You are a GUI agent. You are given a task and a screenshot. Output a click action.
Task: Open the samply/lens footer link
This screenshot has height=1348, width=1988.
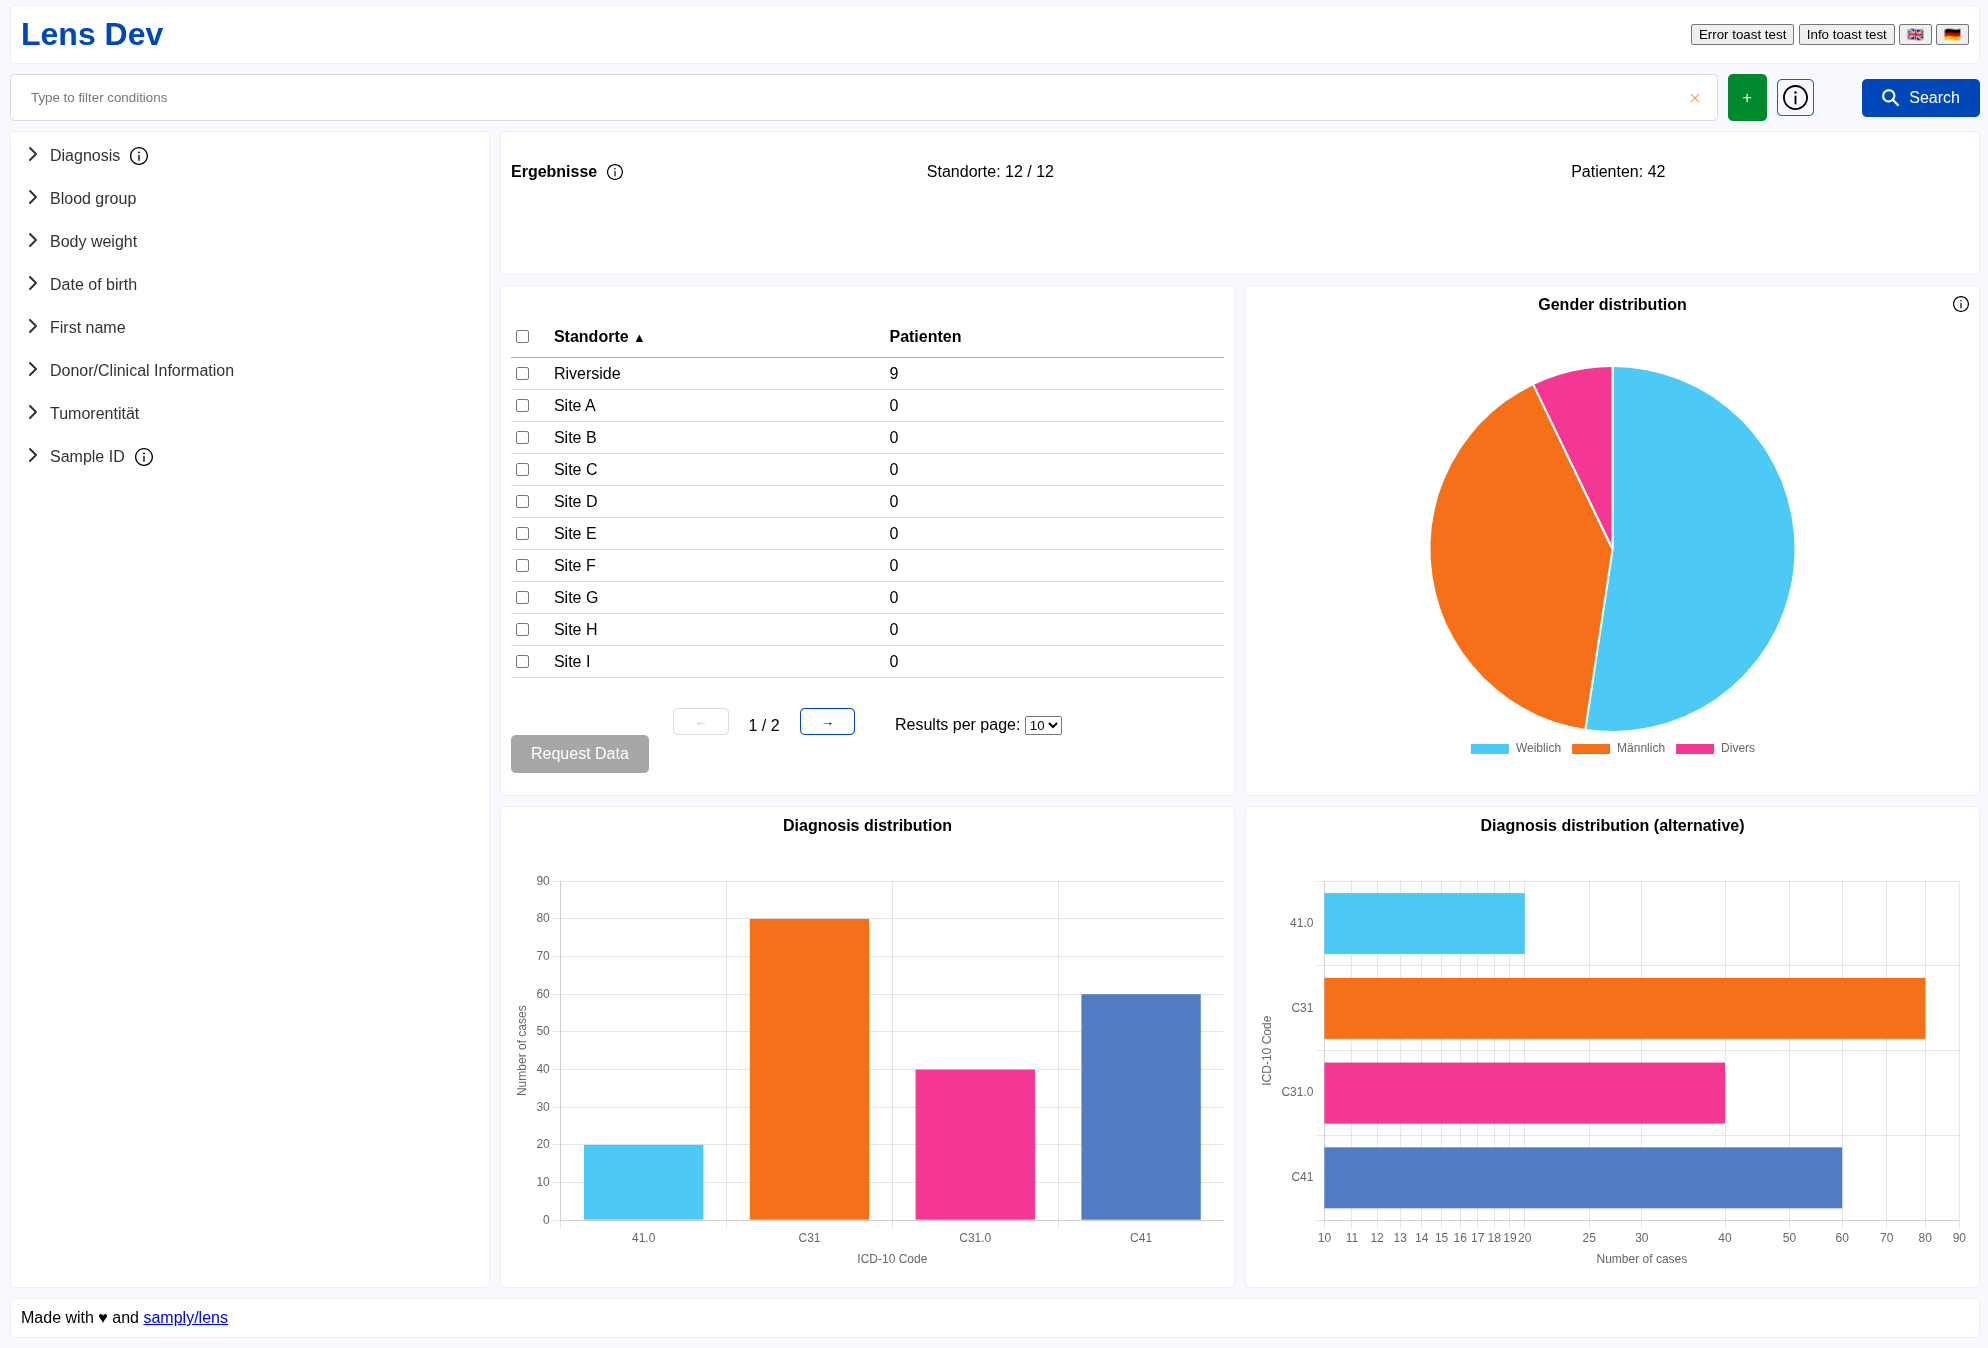point(185,1318)
